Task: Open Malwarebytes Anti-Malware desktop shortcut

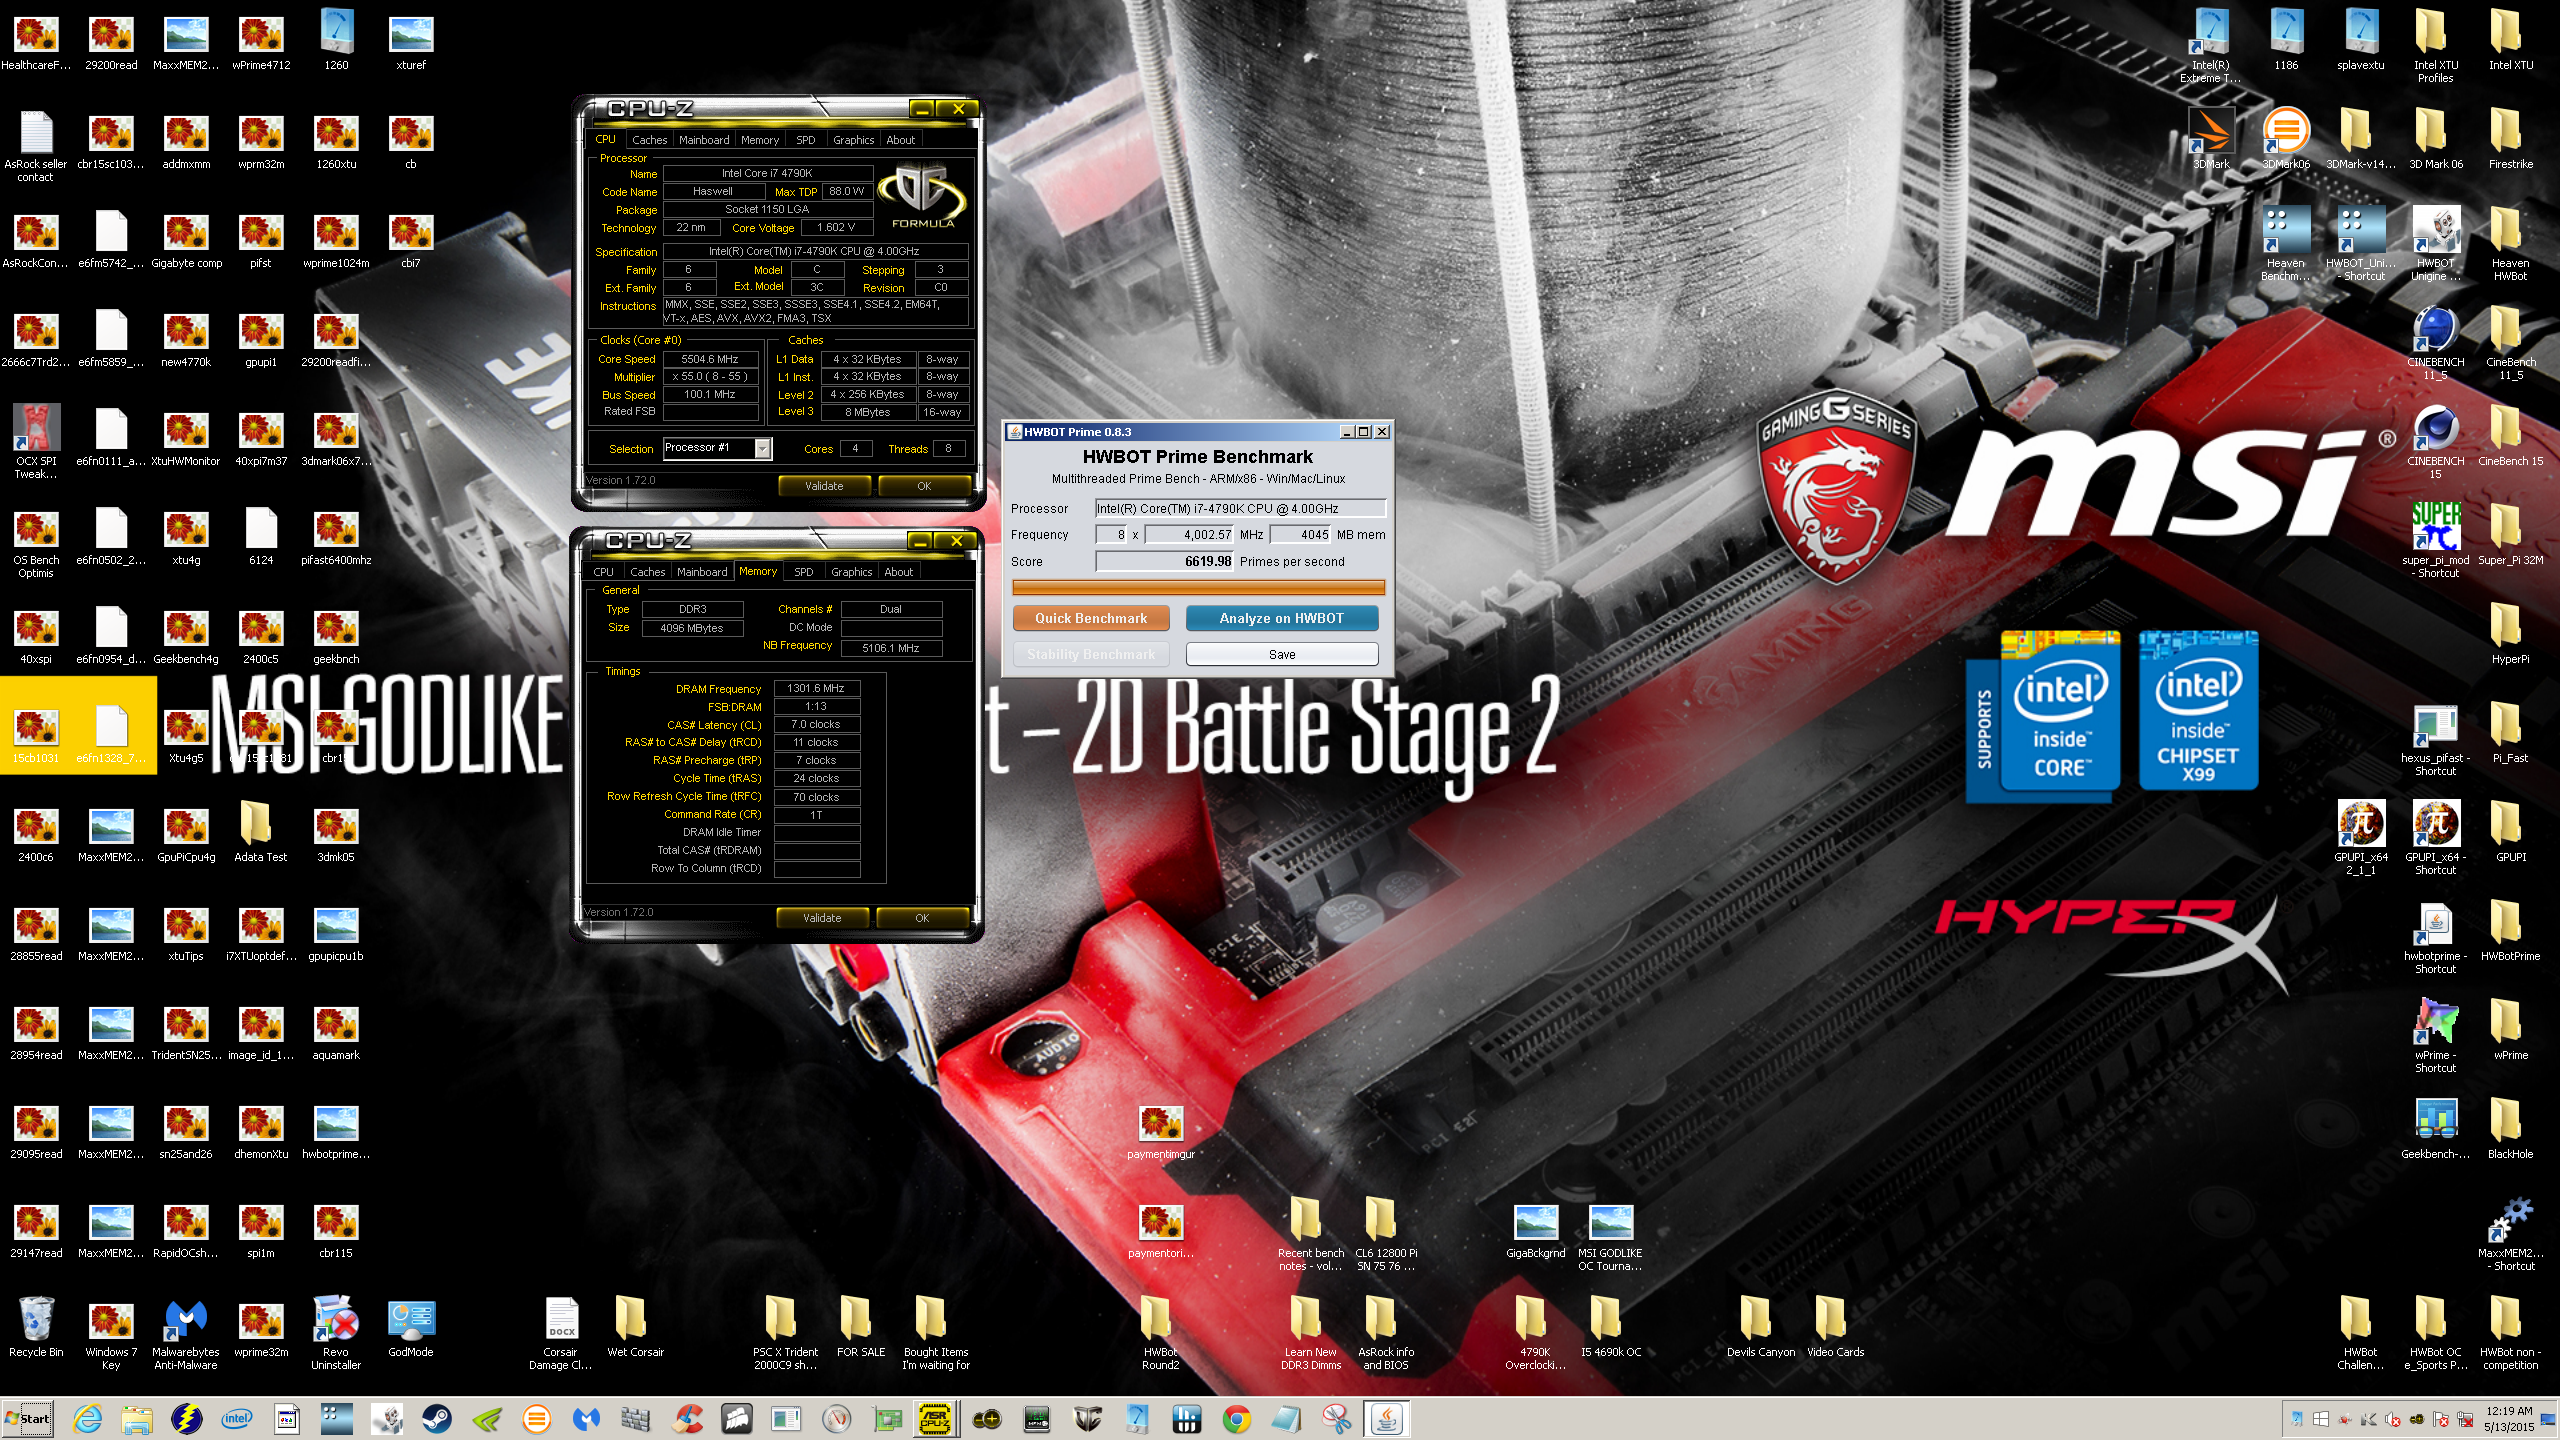Action: coord(186,1335)
